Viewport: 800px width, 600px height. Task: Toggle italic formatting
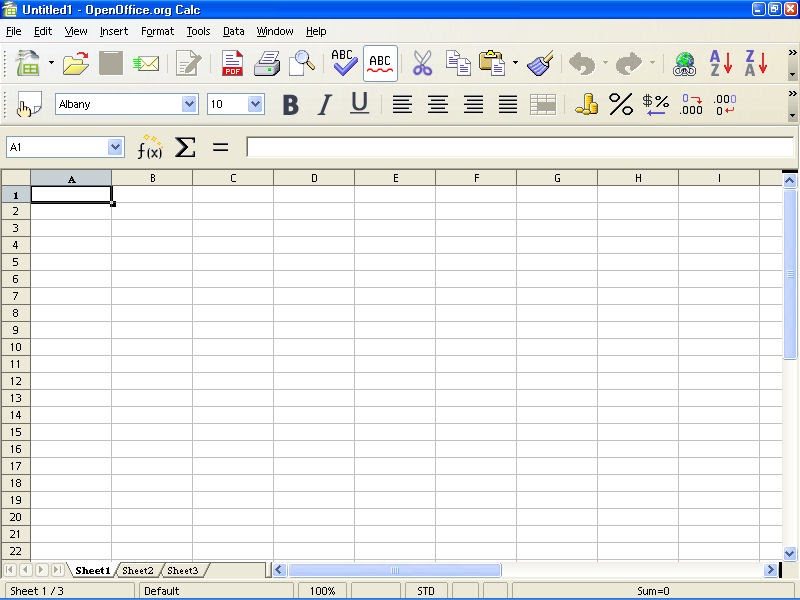[324, 103]
